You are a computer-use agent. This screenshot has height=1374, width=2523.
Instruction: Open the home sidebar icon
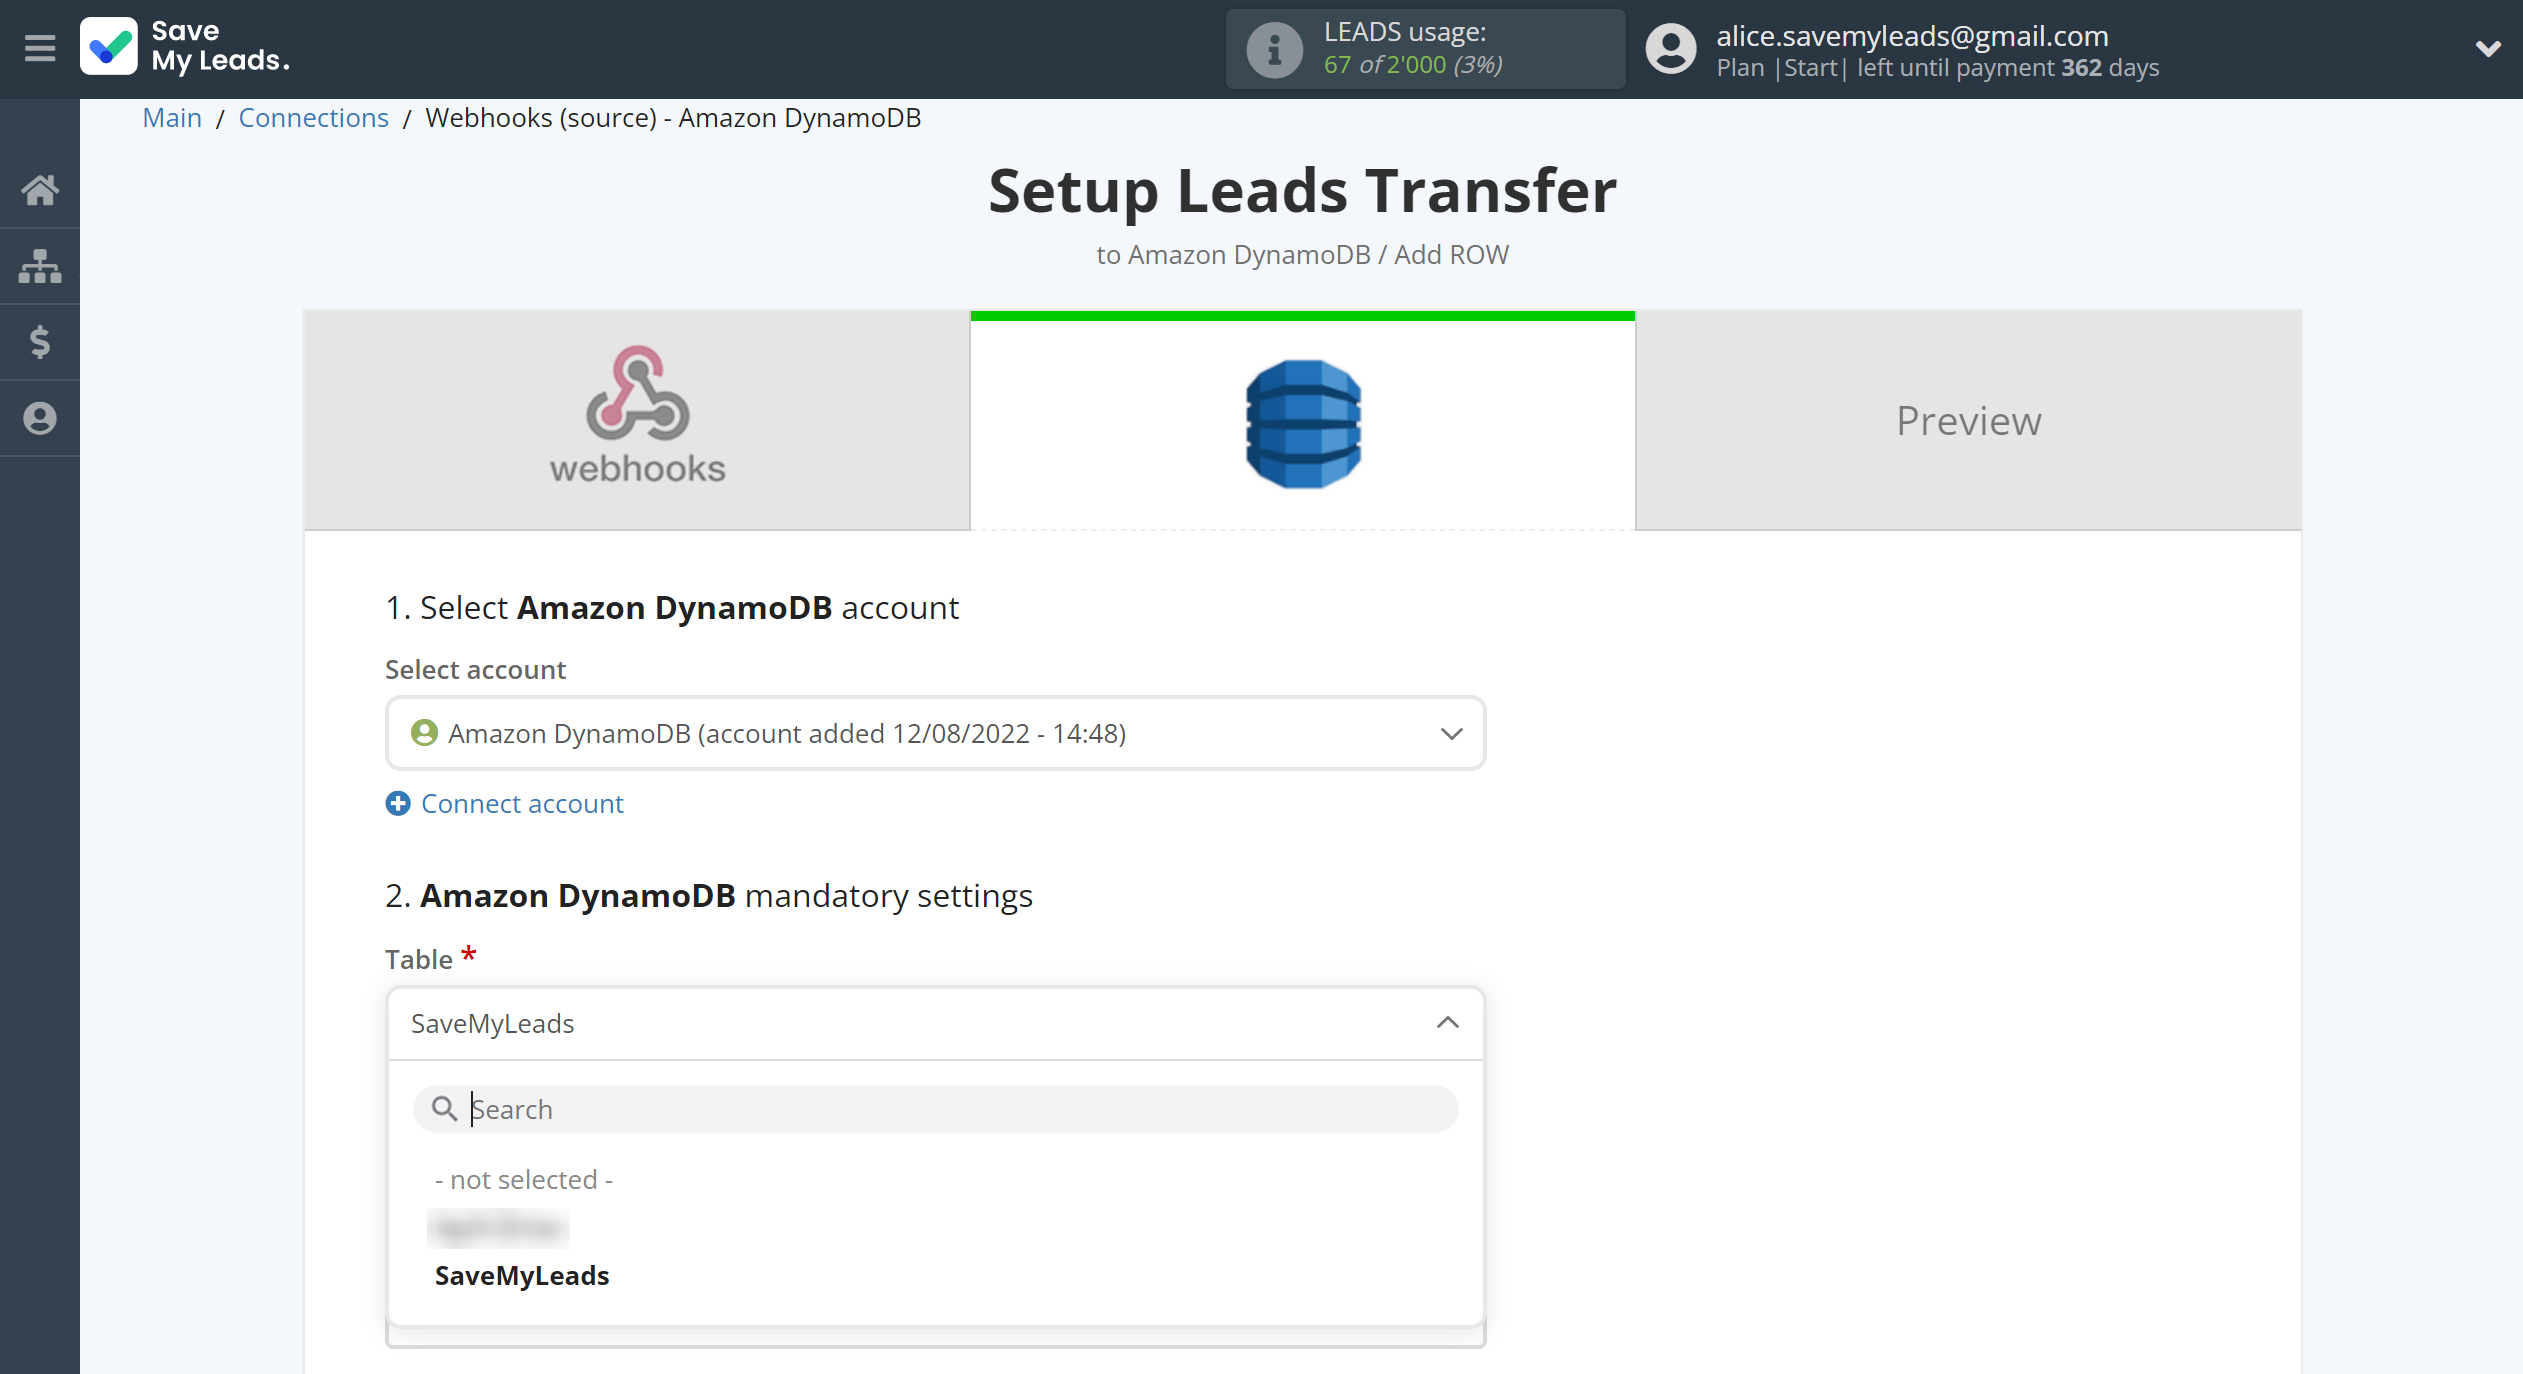coord(40,190)
